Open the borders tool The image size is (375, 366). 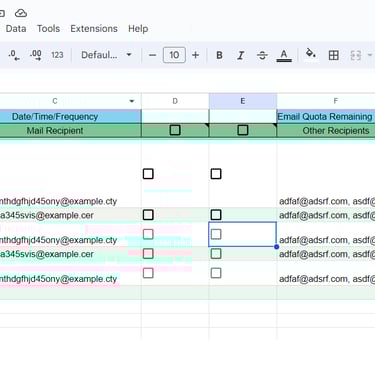coord(334,55)
